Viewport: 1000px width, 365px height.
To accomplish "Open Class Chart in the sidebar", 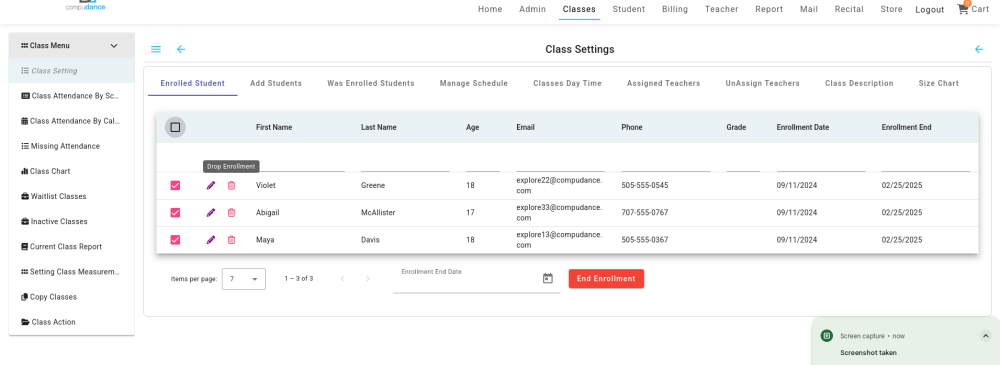I will [71, 171].
